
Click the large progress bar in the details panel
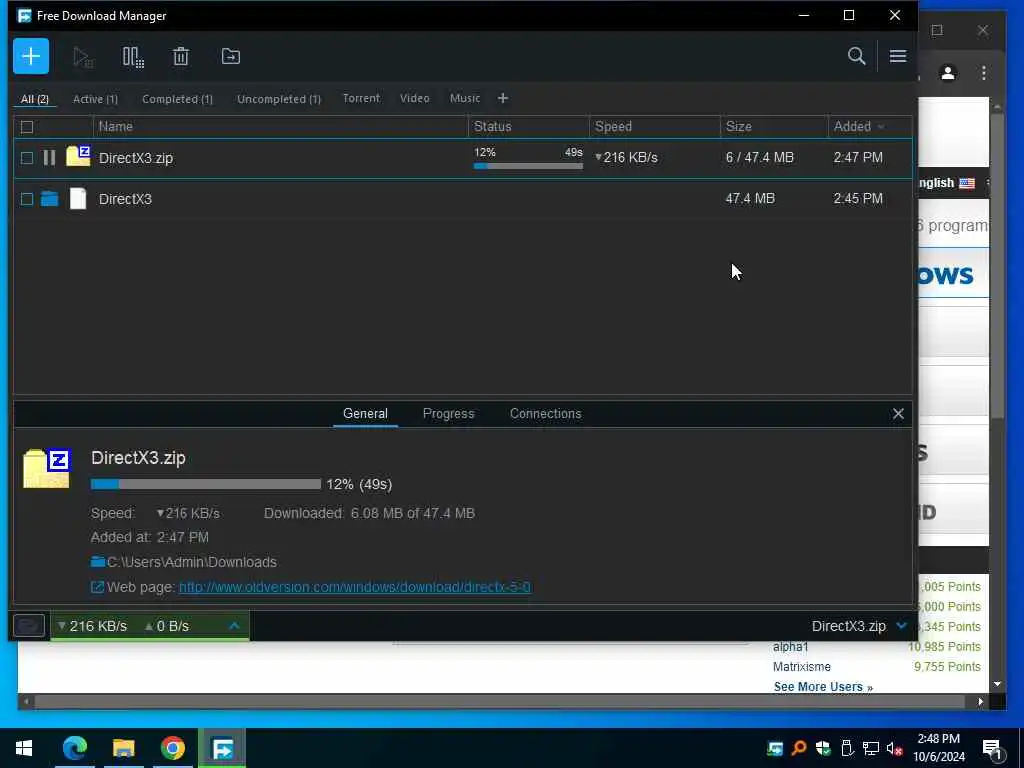tap(206, 484)
